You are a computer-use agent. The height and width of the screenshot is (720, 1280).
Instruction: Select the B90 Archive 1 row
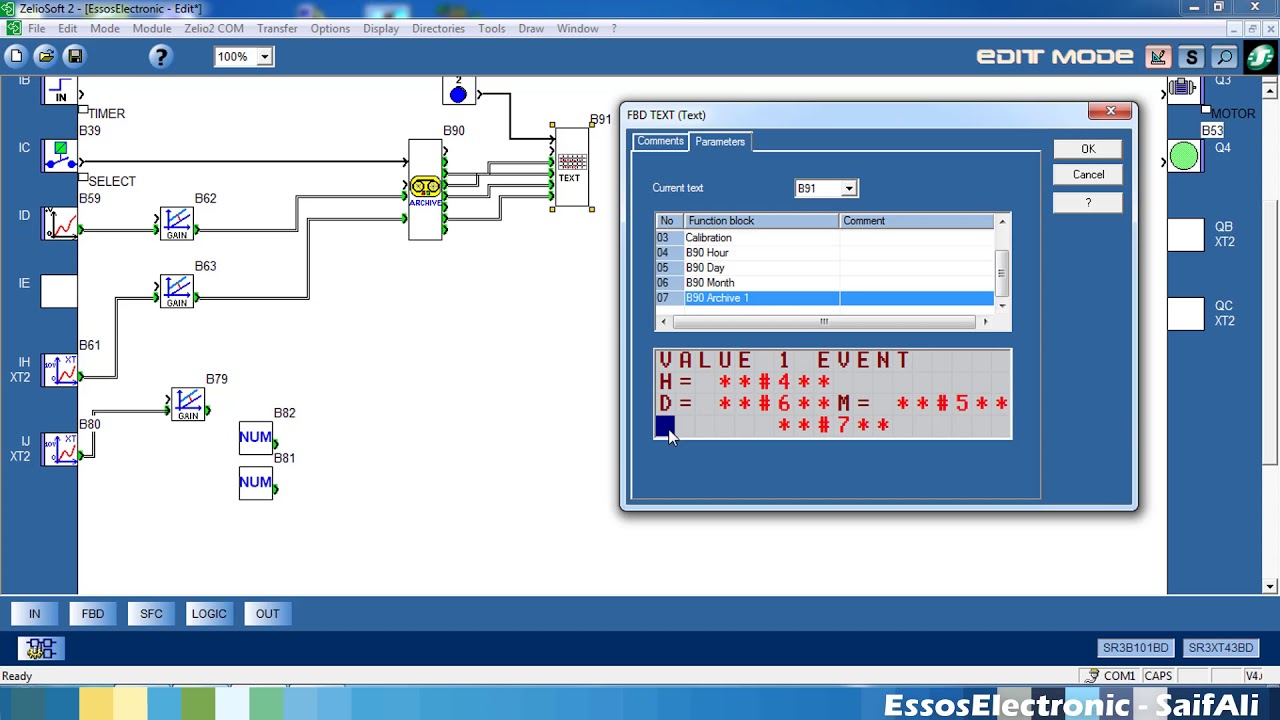tap(824, 298)
